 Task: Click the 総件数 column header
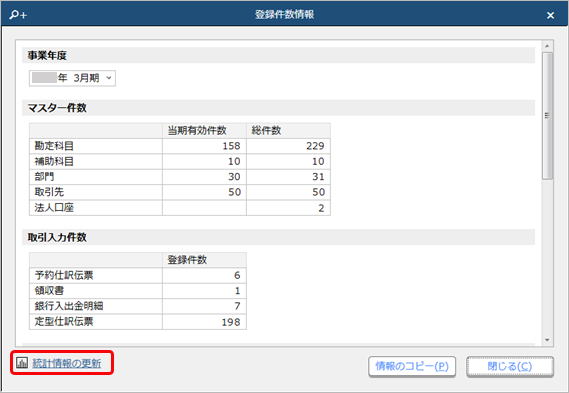266,130
